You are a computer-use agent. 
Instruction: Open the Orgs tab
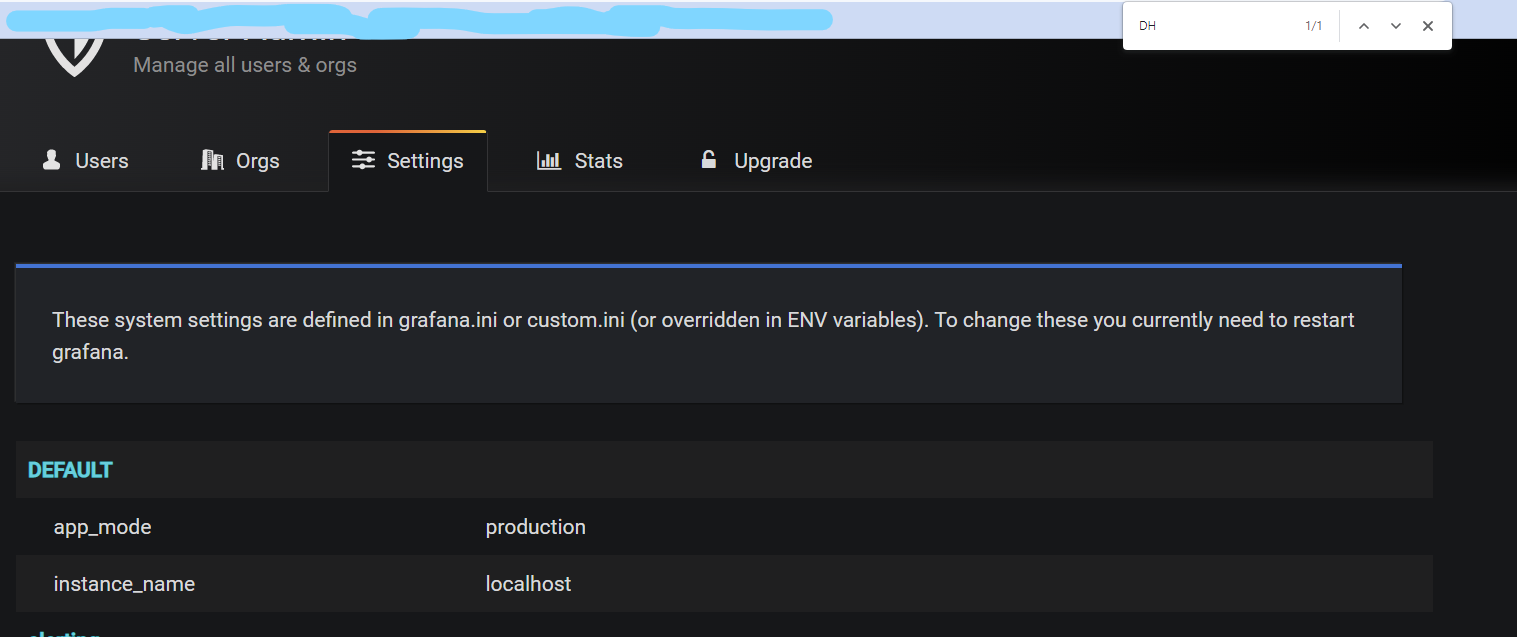pyautogui.click(x=240, y=161)
